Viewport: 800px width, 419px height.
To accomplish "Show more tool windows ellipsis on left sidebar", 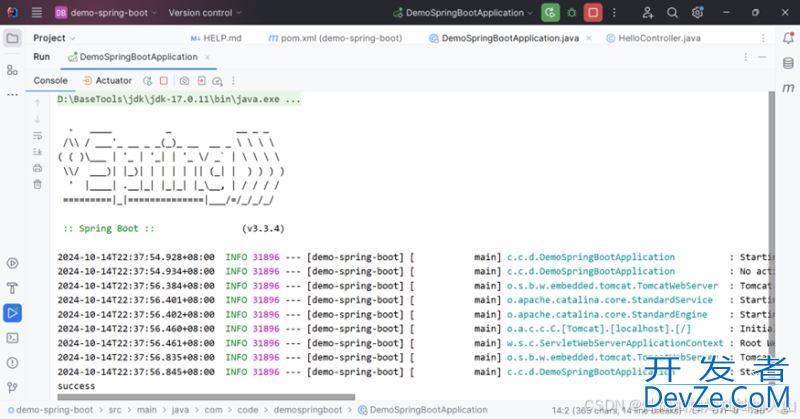I will click(x=12, y=95).
